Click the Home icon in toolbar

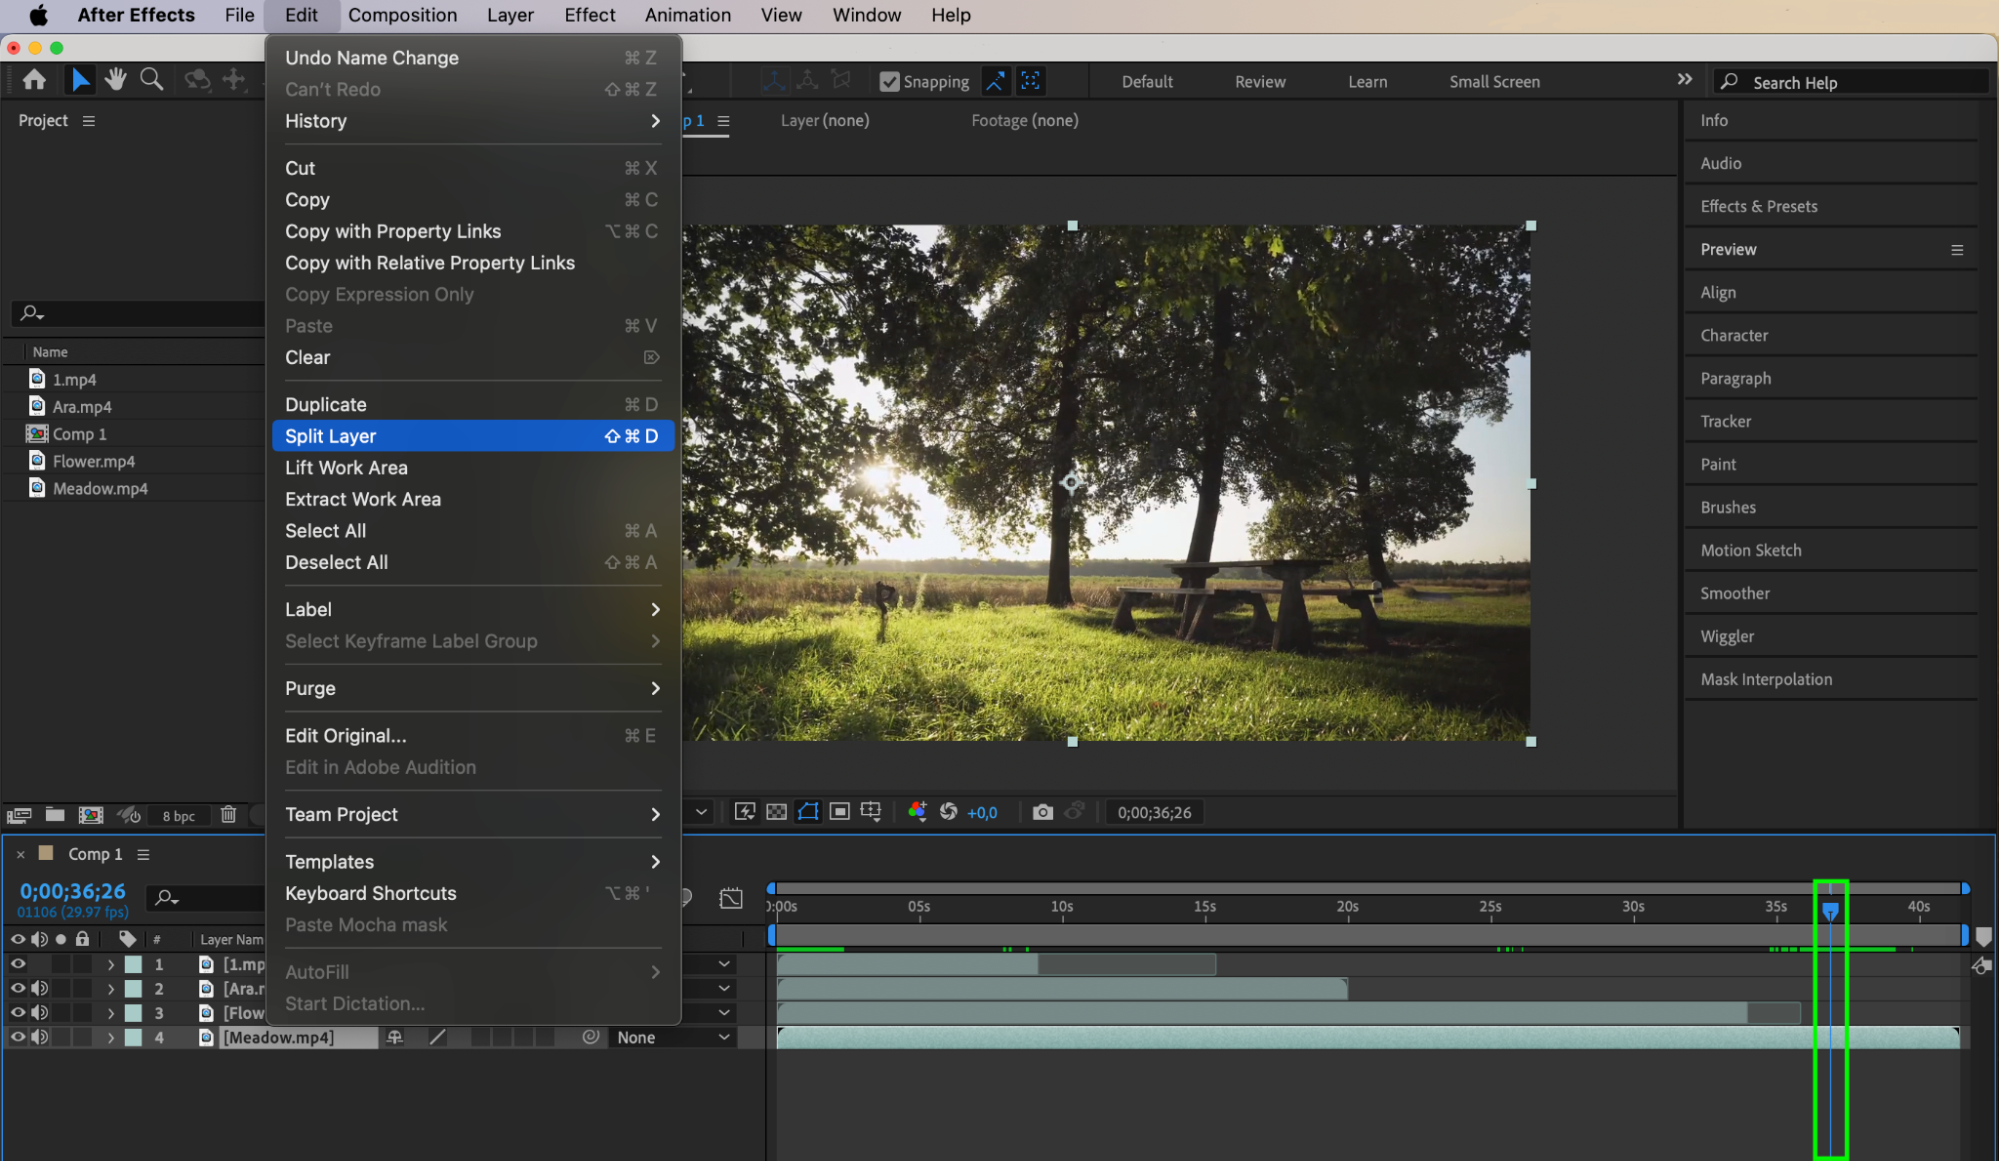point(34,80)
